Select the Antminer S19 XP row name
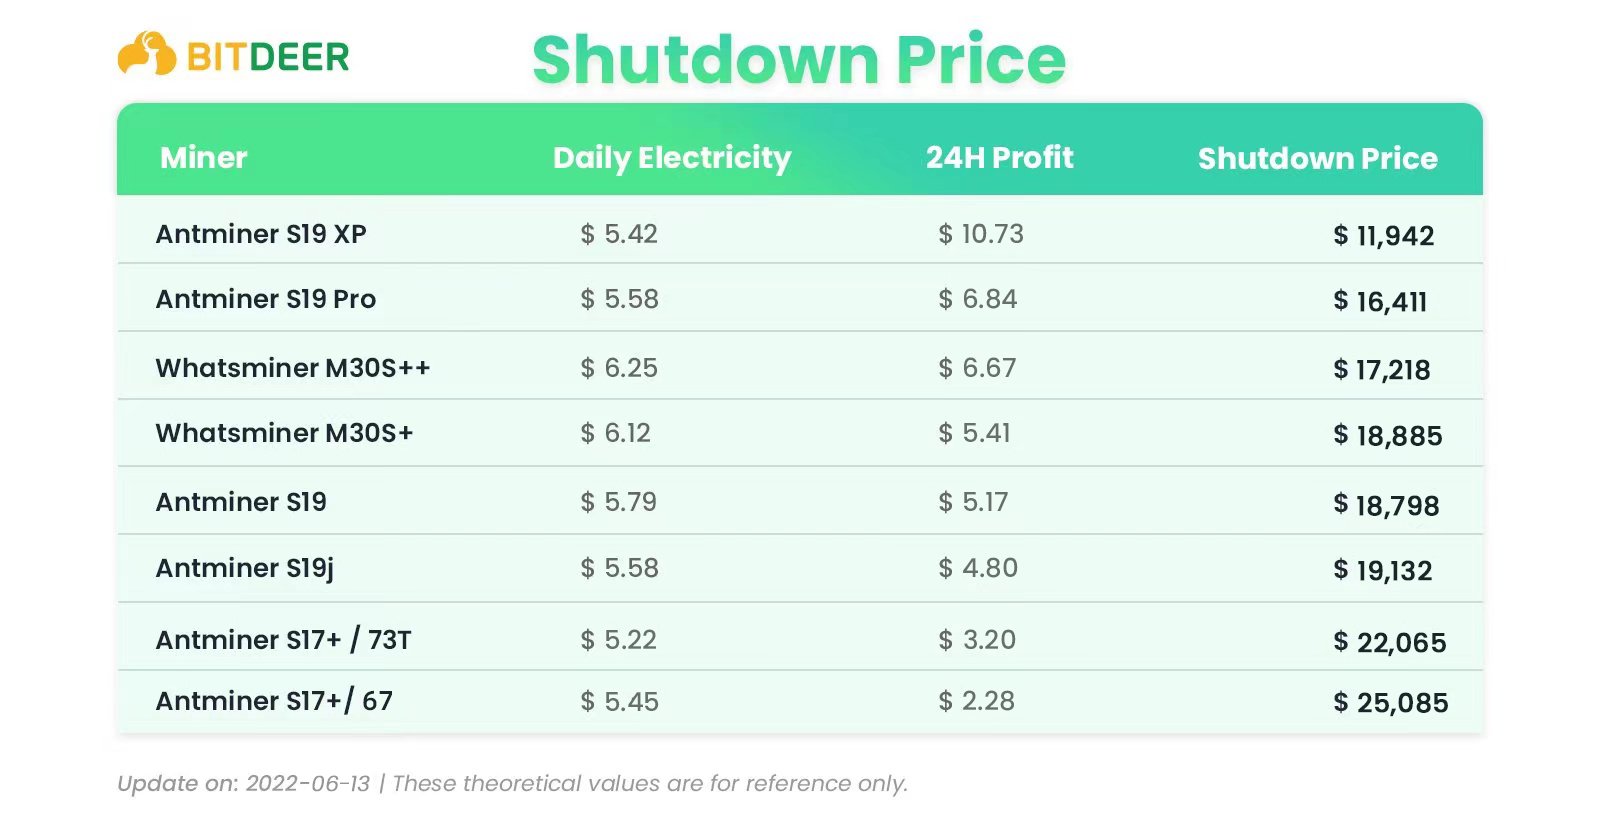This screenshot has width=1600, height=836. (x=261, y=234)
